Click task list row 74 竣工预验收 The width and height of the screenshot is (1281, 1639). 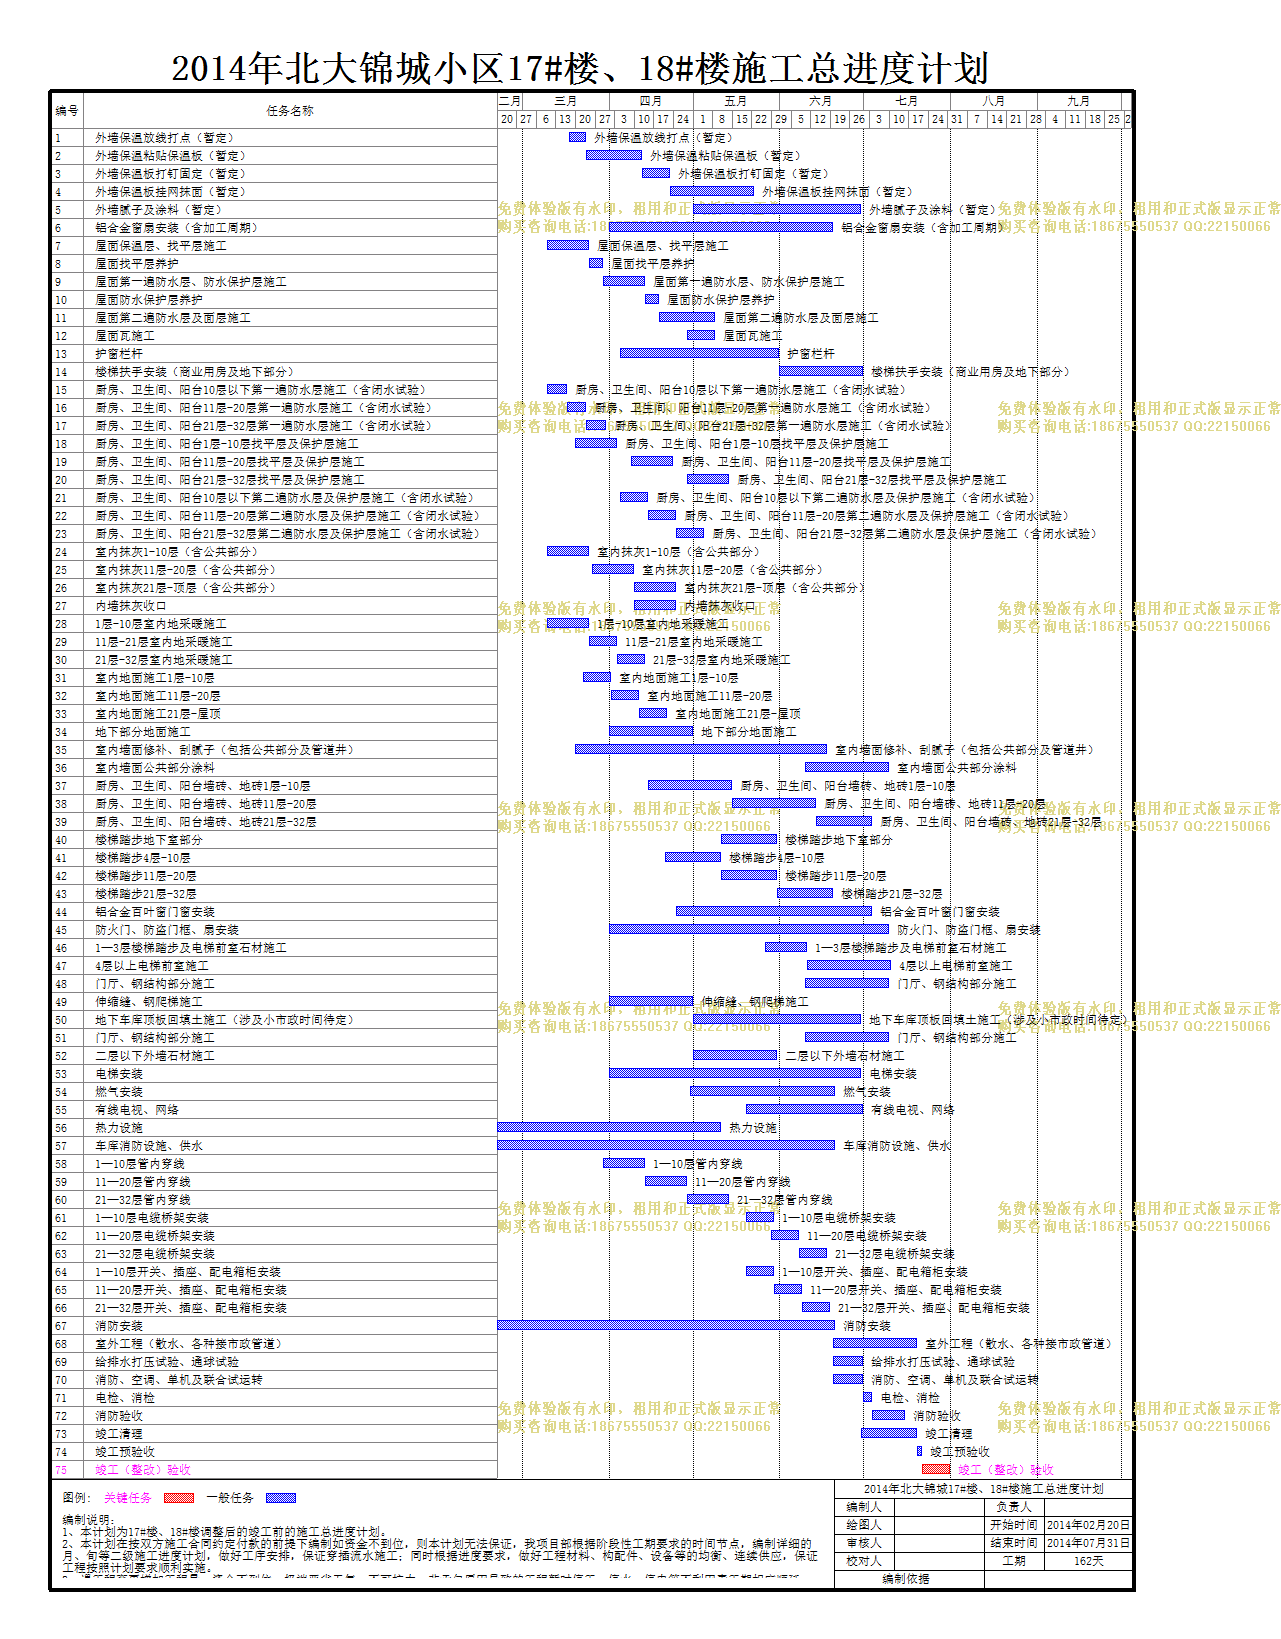(275, 1452)
